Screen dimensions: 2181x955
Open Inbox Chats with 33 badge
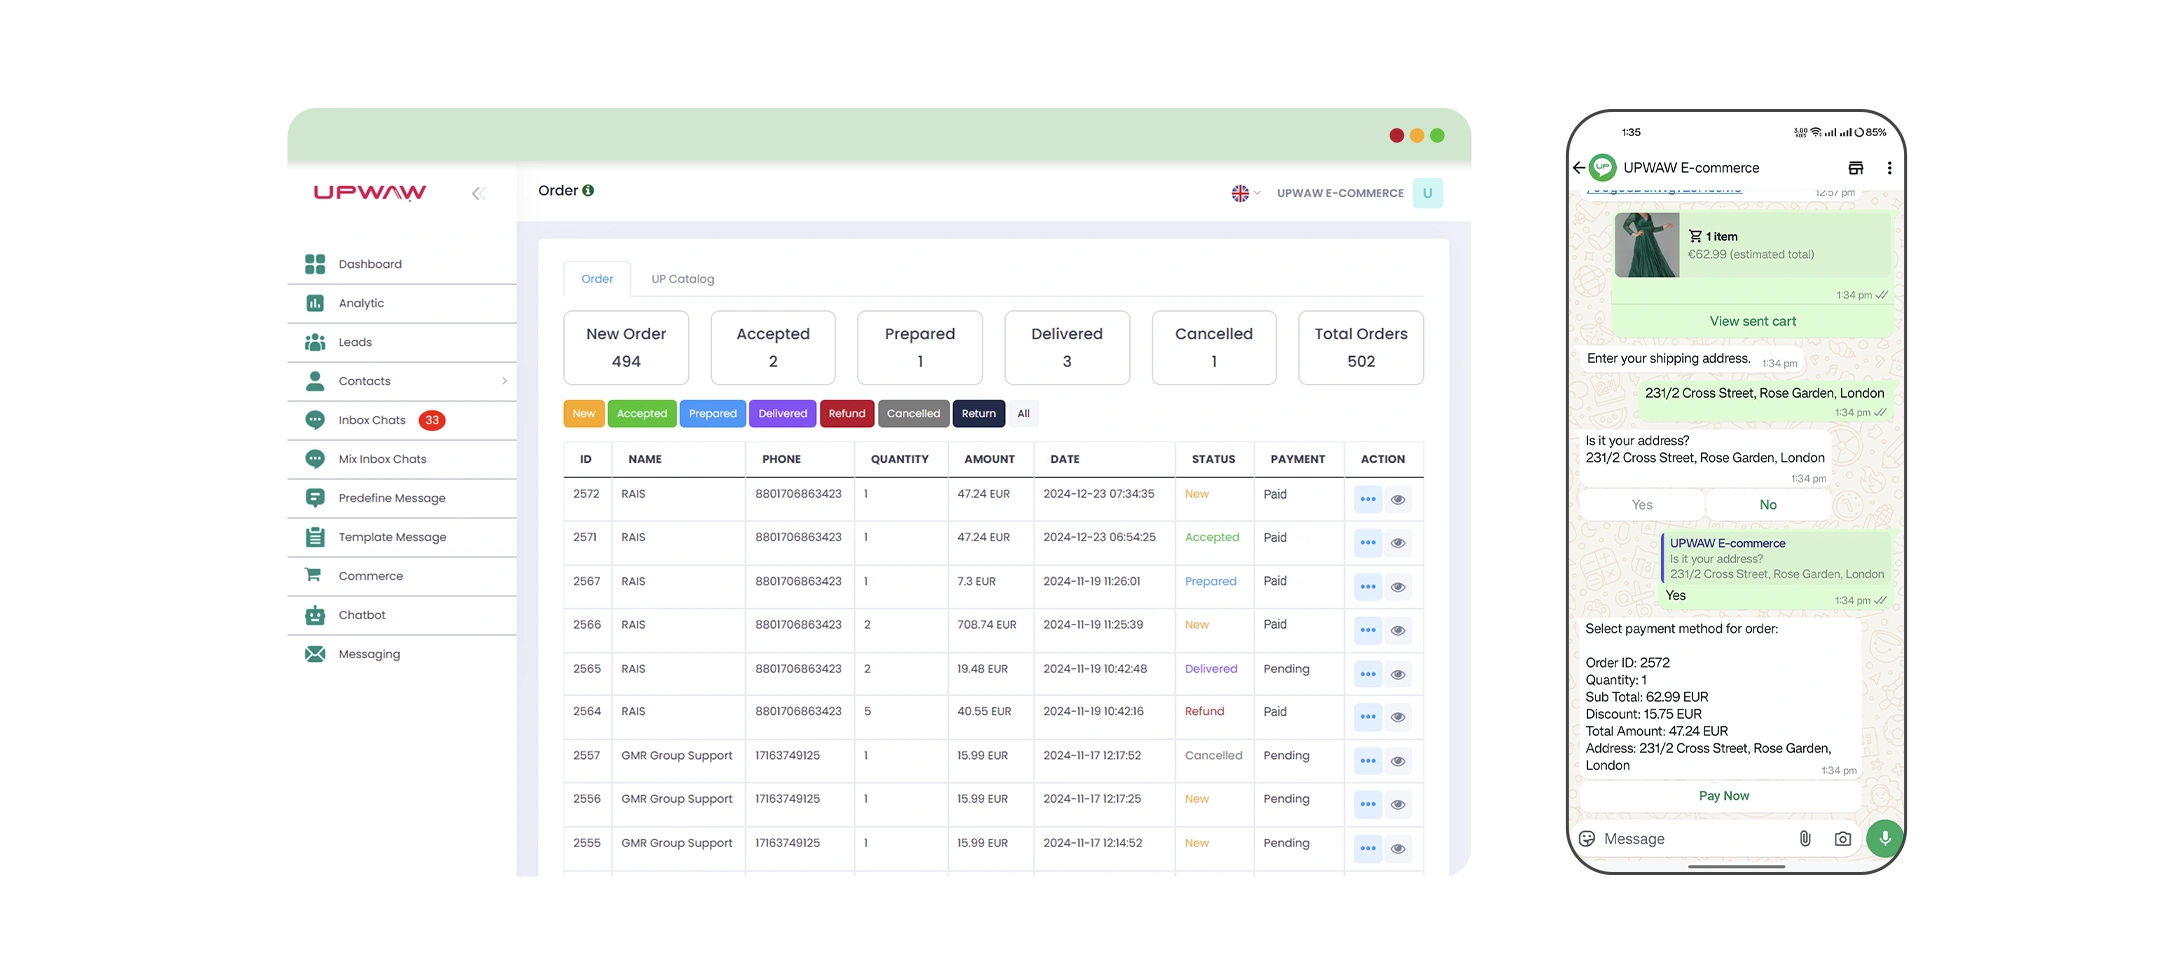click(x=374, y=420)
